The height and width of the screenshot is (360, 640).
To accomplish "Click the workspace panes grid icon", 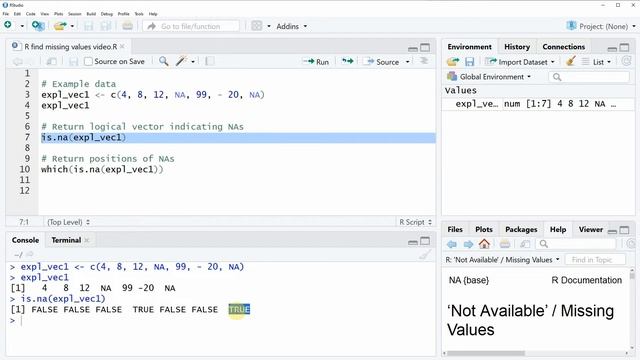I will (257, 26).
